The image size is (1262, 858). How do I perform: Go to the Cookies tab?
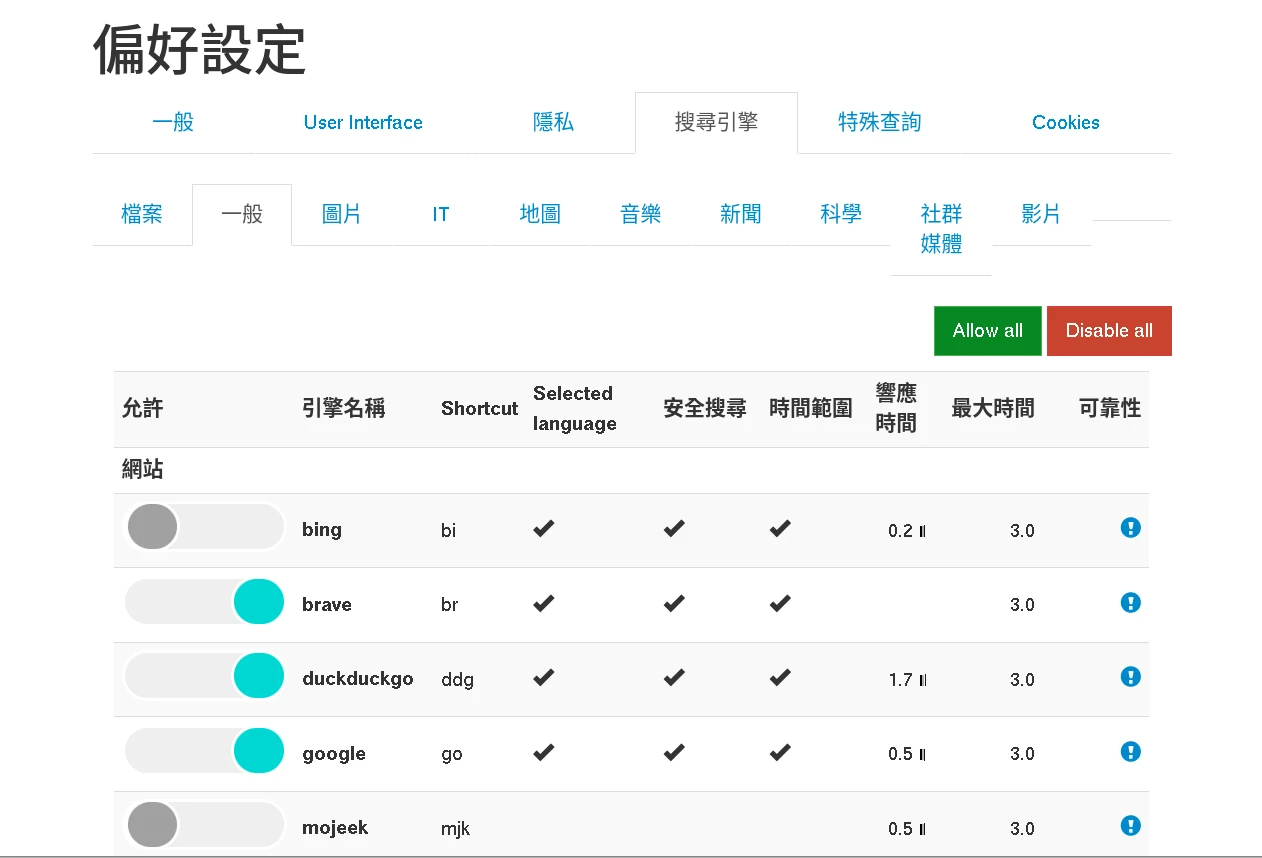1065,123
